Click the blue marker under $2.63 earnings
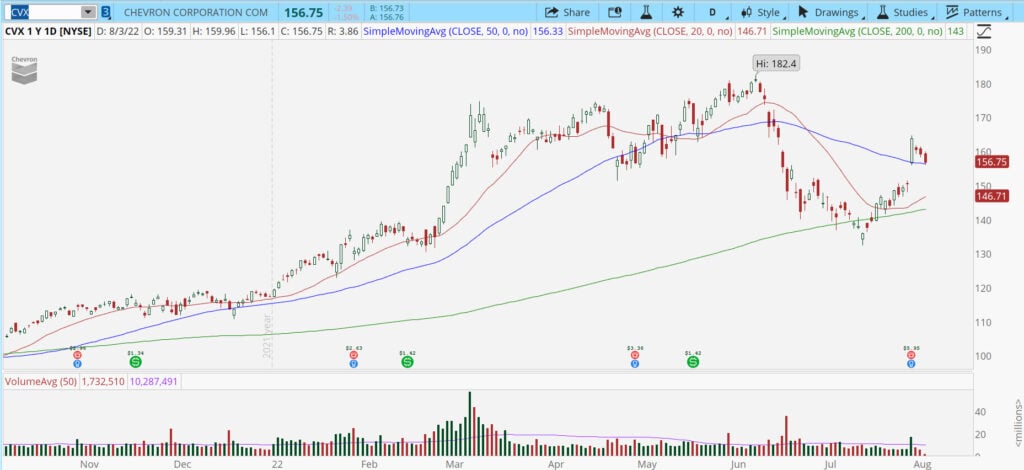1024x470 pixels. pos(353,364)
